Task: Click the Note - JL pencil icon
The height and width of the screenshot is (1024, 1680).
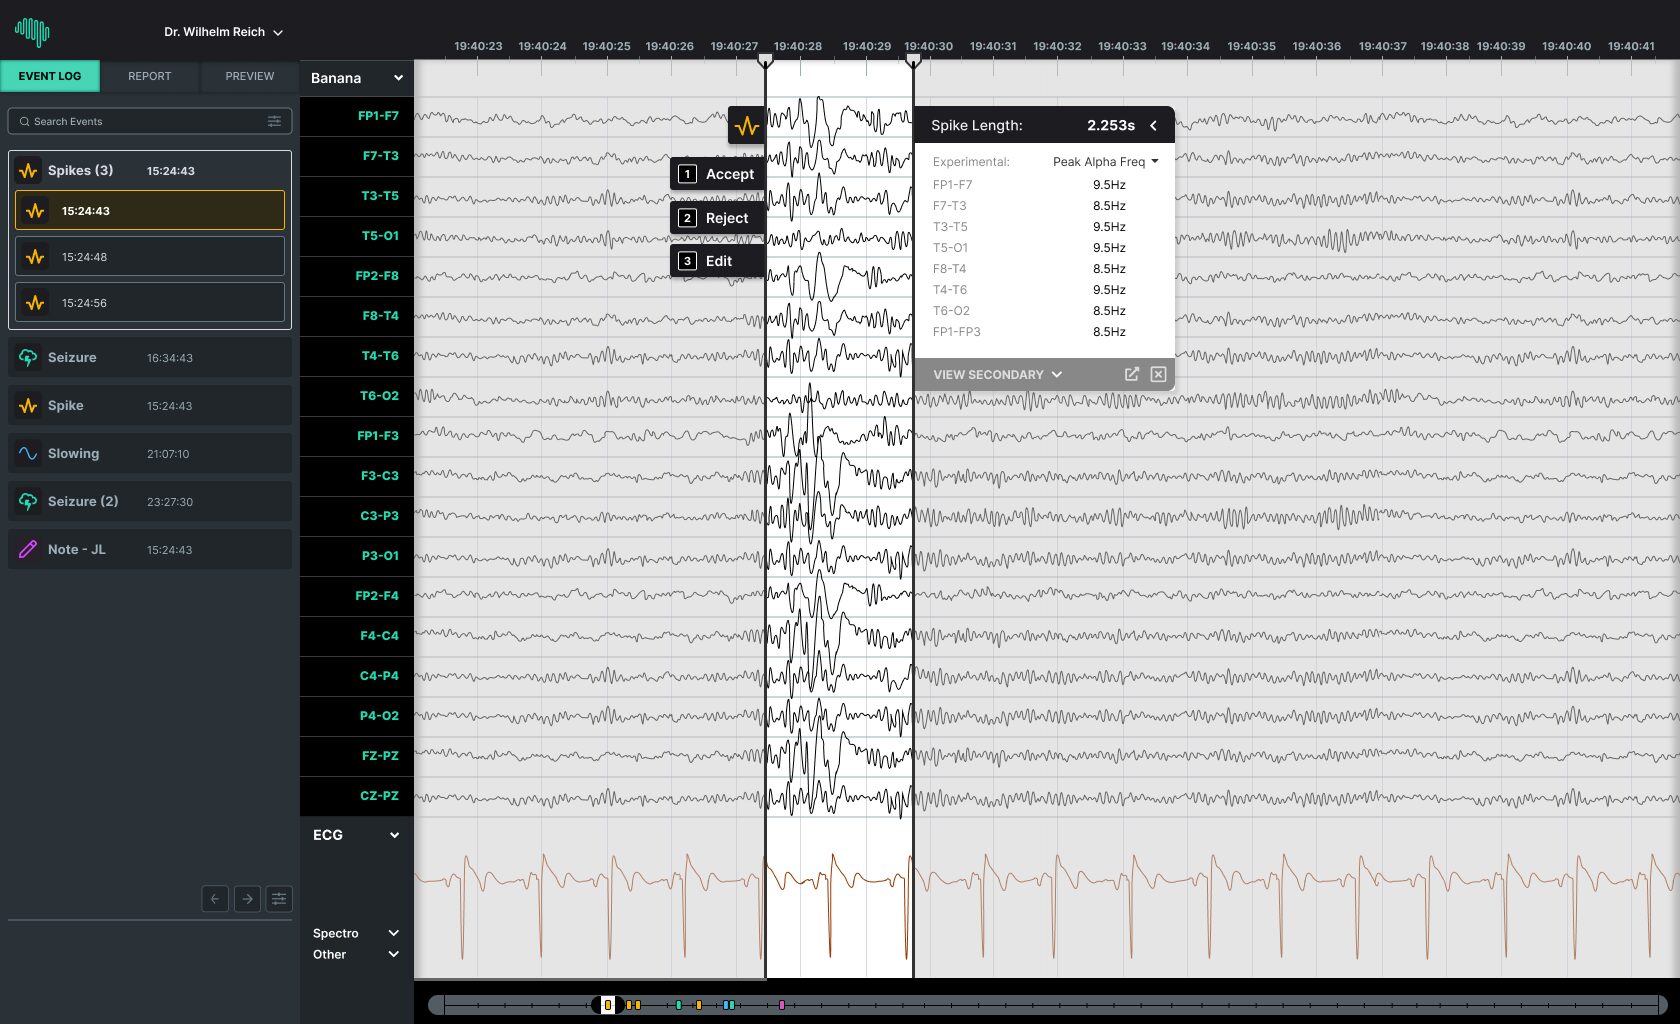Action: (x=28, y=549)
